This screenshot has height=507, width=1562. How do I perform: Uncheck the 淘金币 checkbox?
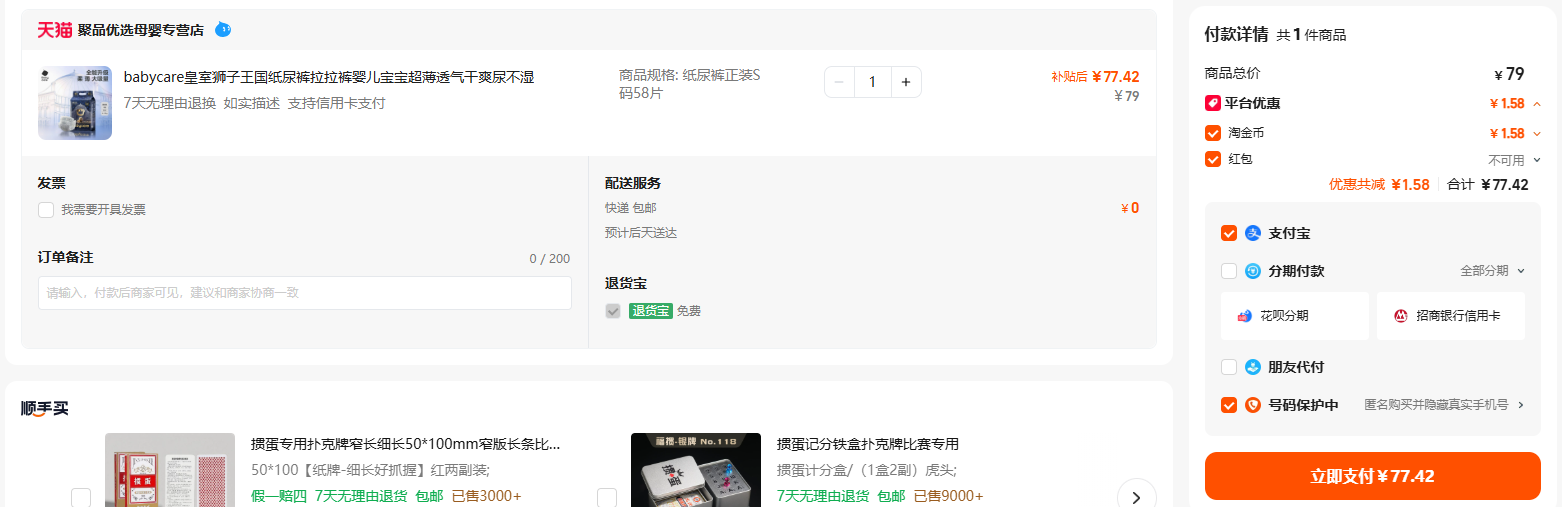point(1213,133)
